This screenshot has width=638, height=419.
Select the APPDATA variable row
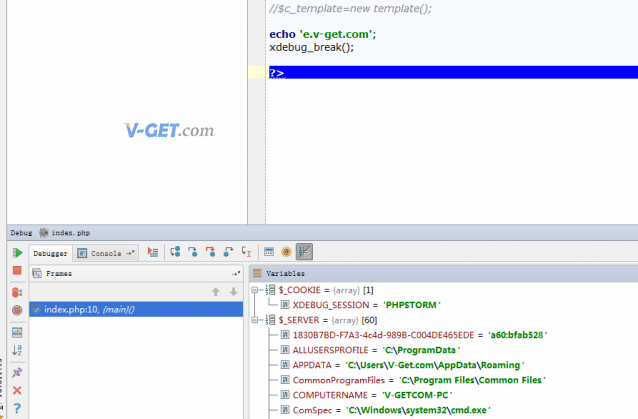coord(402,365)
